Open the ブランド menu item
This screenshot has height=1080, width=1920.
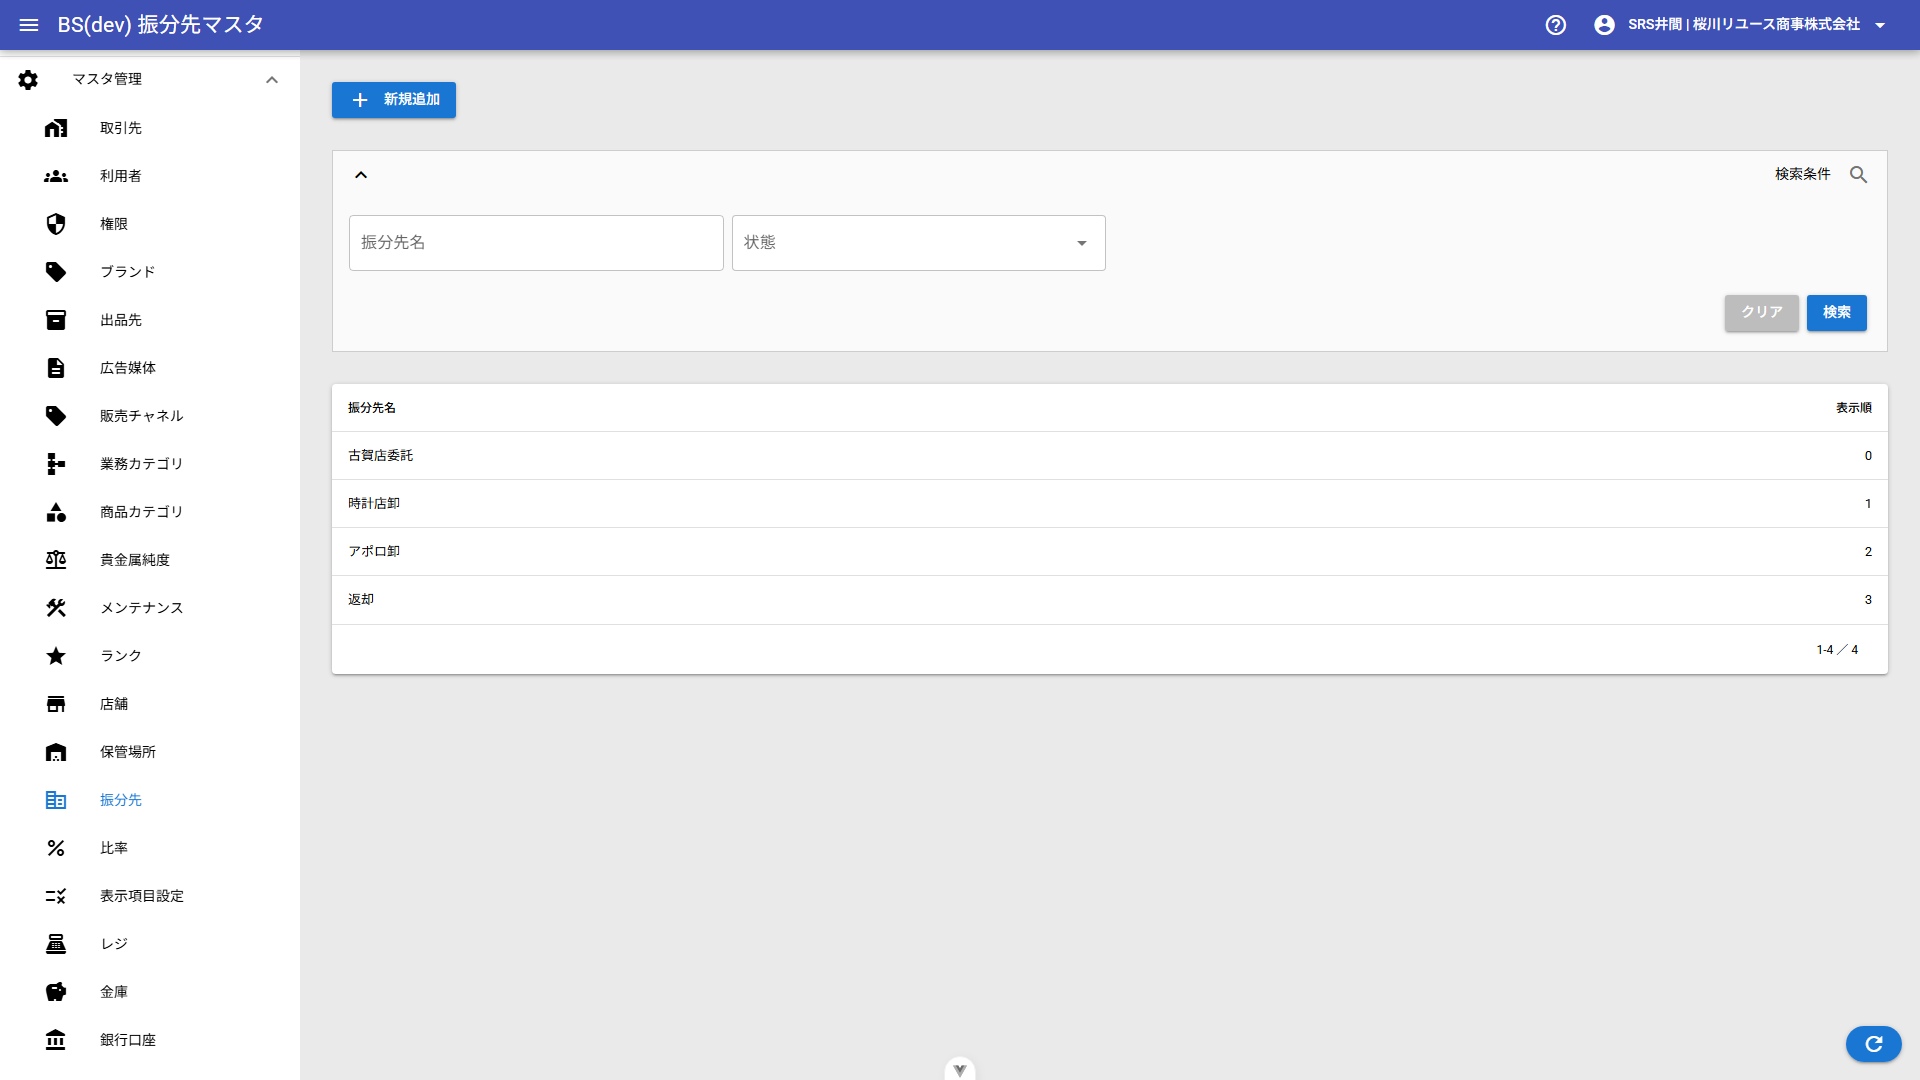pos(150,272)
